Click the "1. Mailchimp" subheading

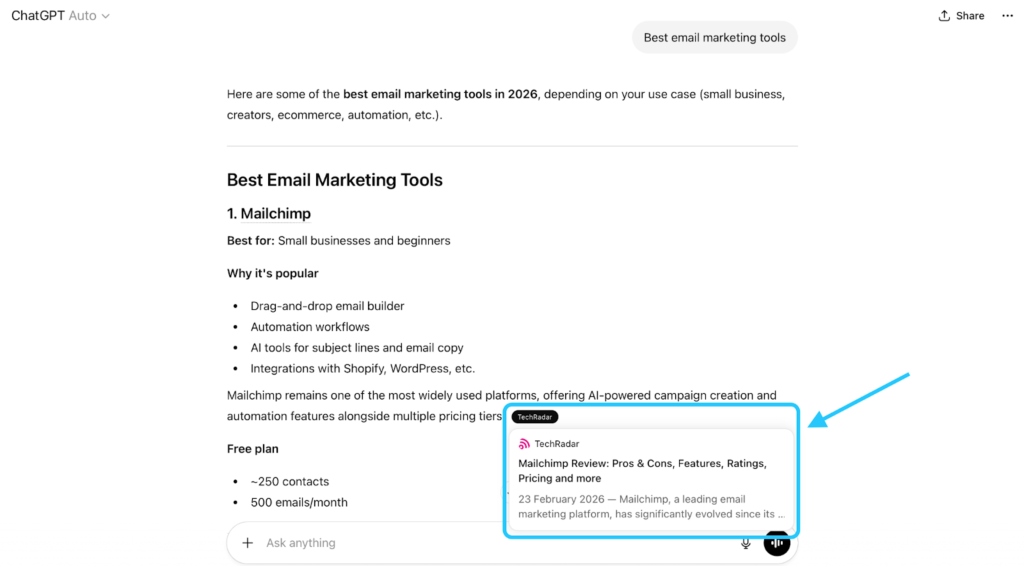(268, 214)
